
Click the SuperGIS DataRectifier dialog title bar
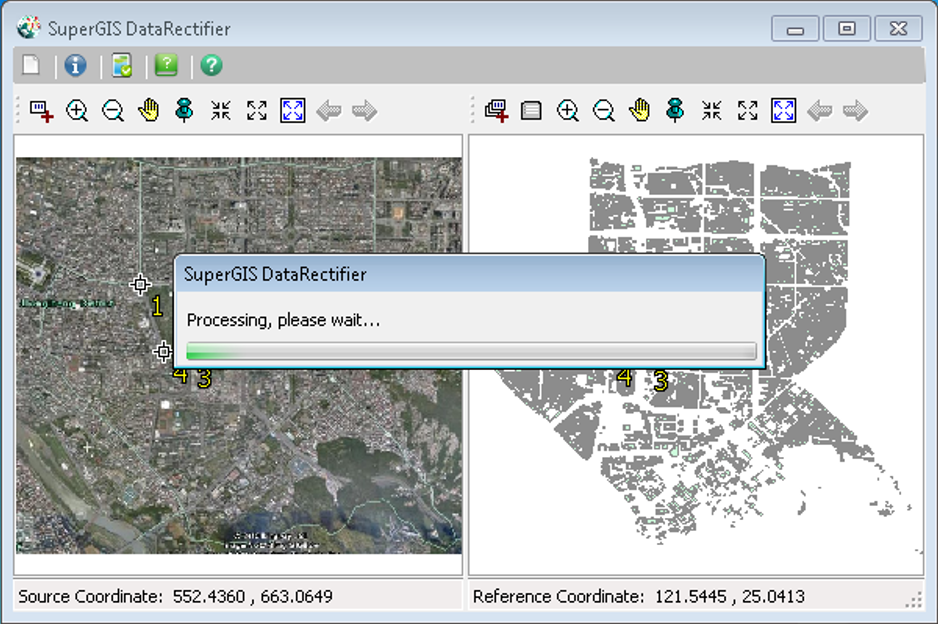[470, 274]
